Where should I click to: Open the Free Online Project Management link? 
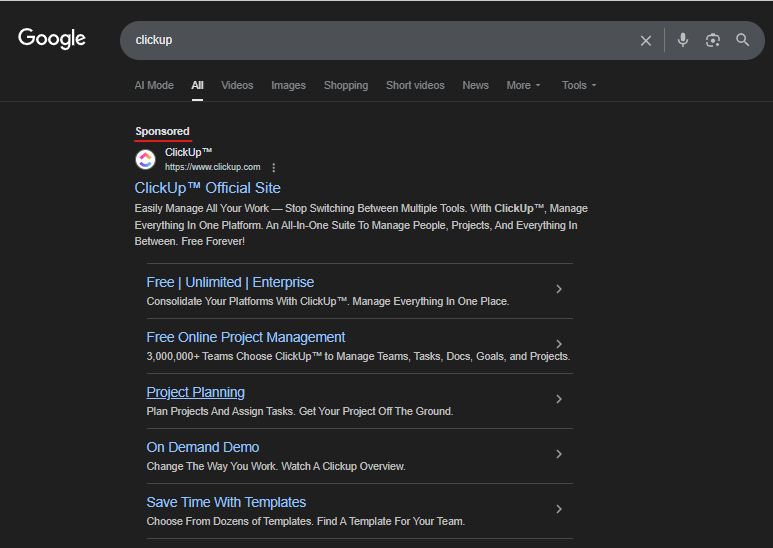pos(246,337)
